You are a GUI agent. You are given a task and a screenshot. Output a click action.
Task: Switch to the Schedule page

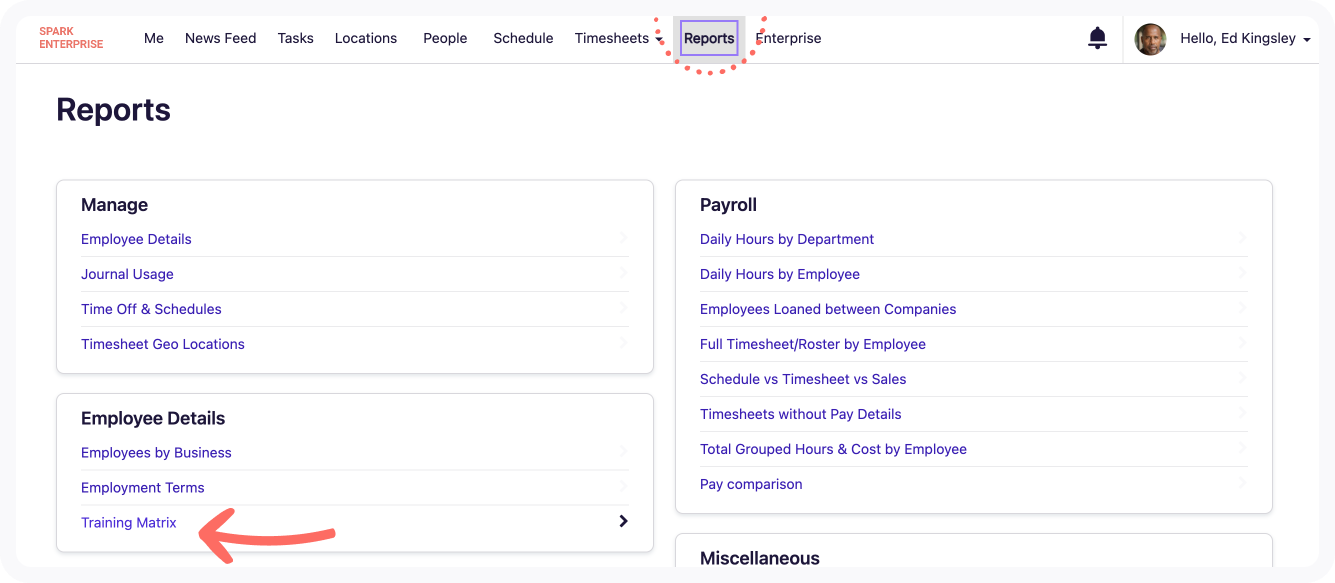click(523, 38)
